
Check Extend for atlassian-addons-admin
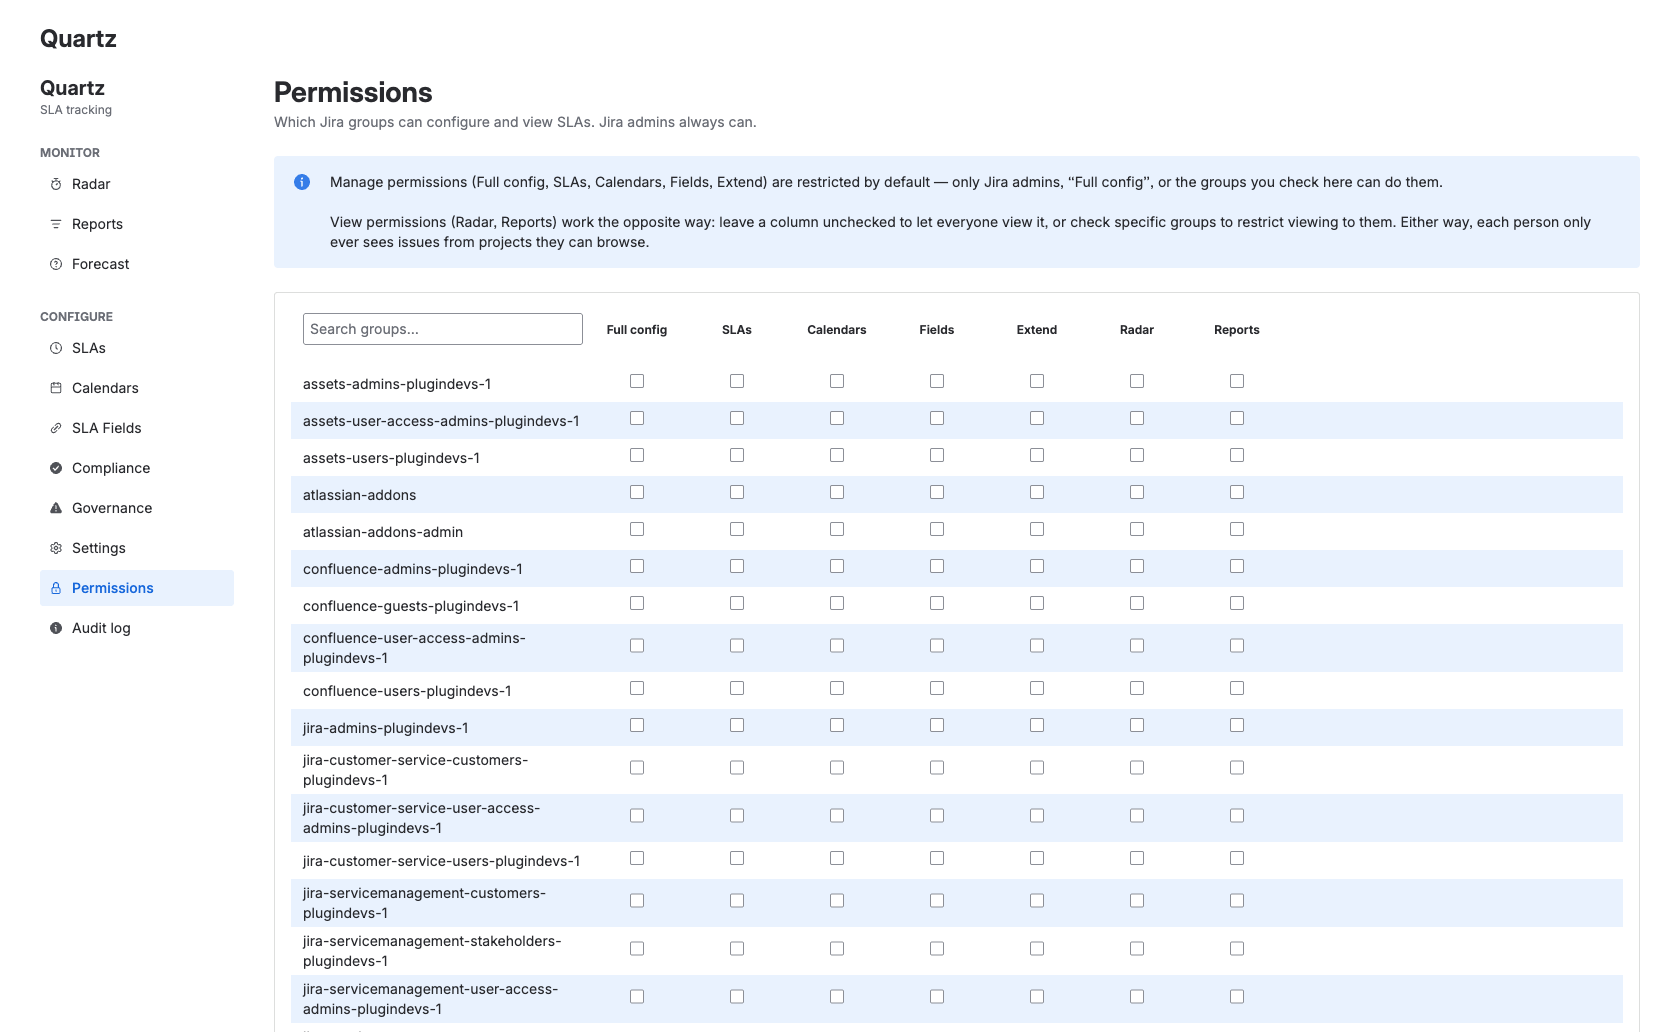coord(1037,529)
